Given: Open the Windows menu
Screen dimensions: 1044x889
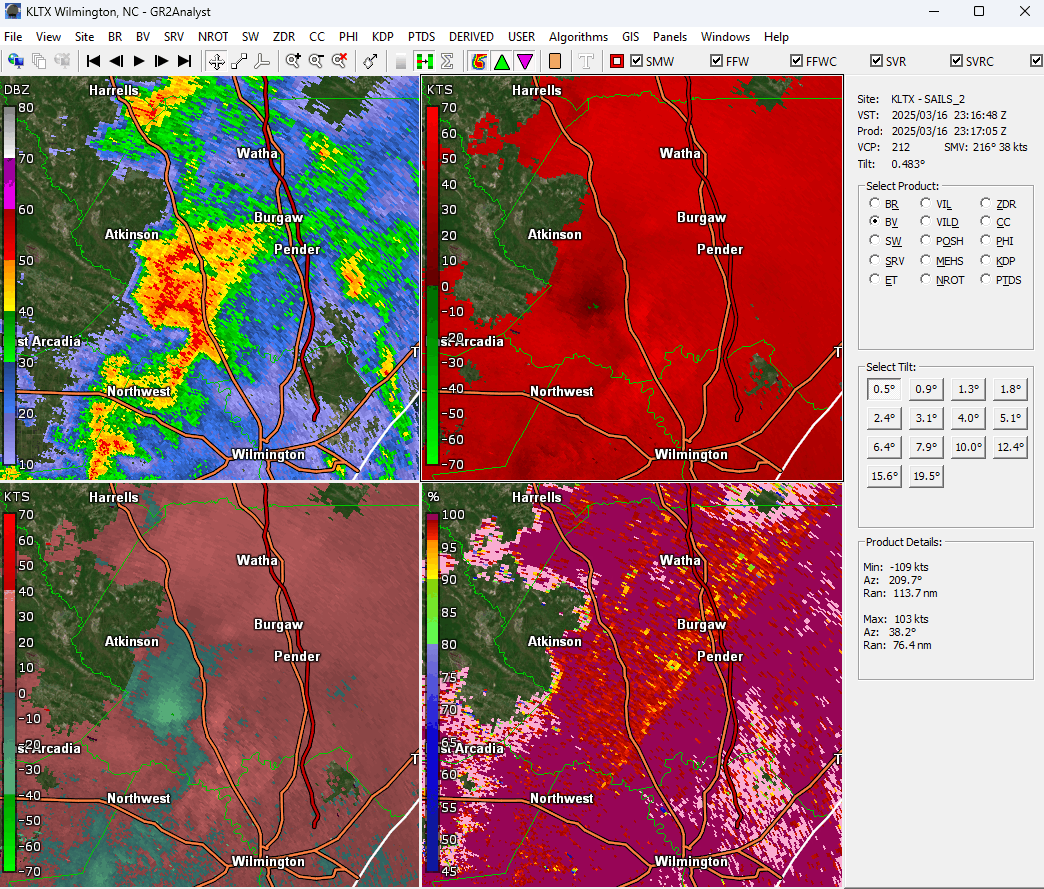Looking at the screenshot, I should tap(725, 37).
